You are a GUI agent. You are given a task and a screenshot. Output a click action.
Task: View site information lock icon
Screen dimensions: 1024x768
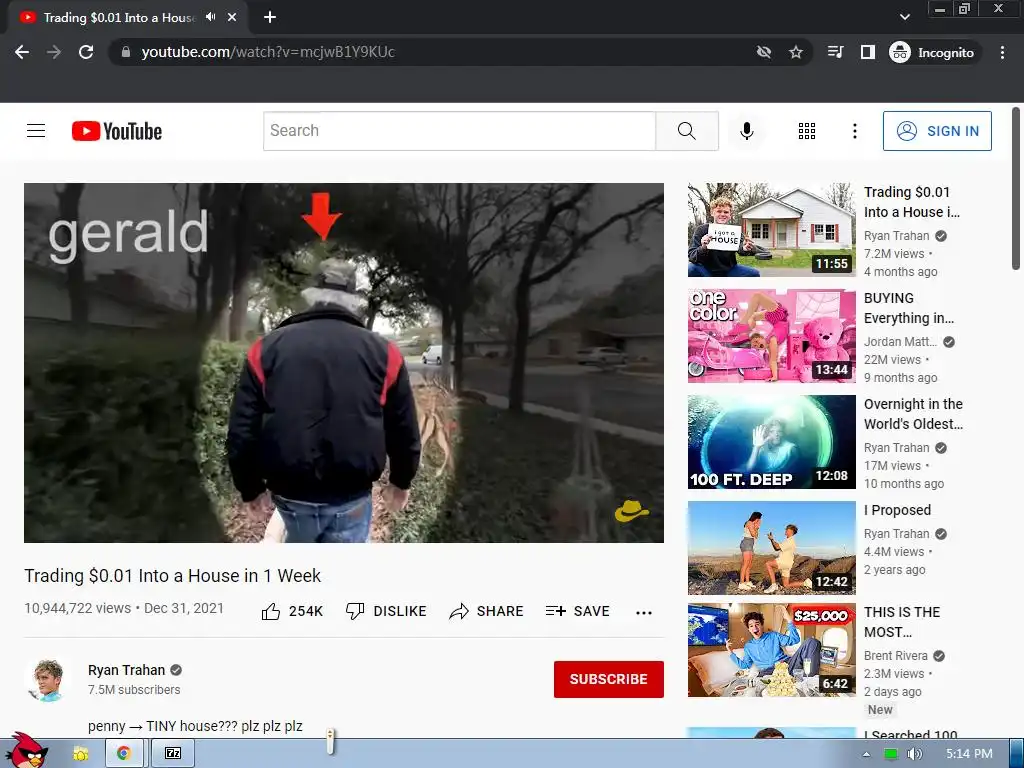click(126, 52)
